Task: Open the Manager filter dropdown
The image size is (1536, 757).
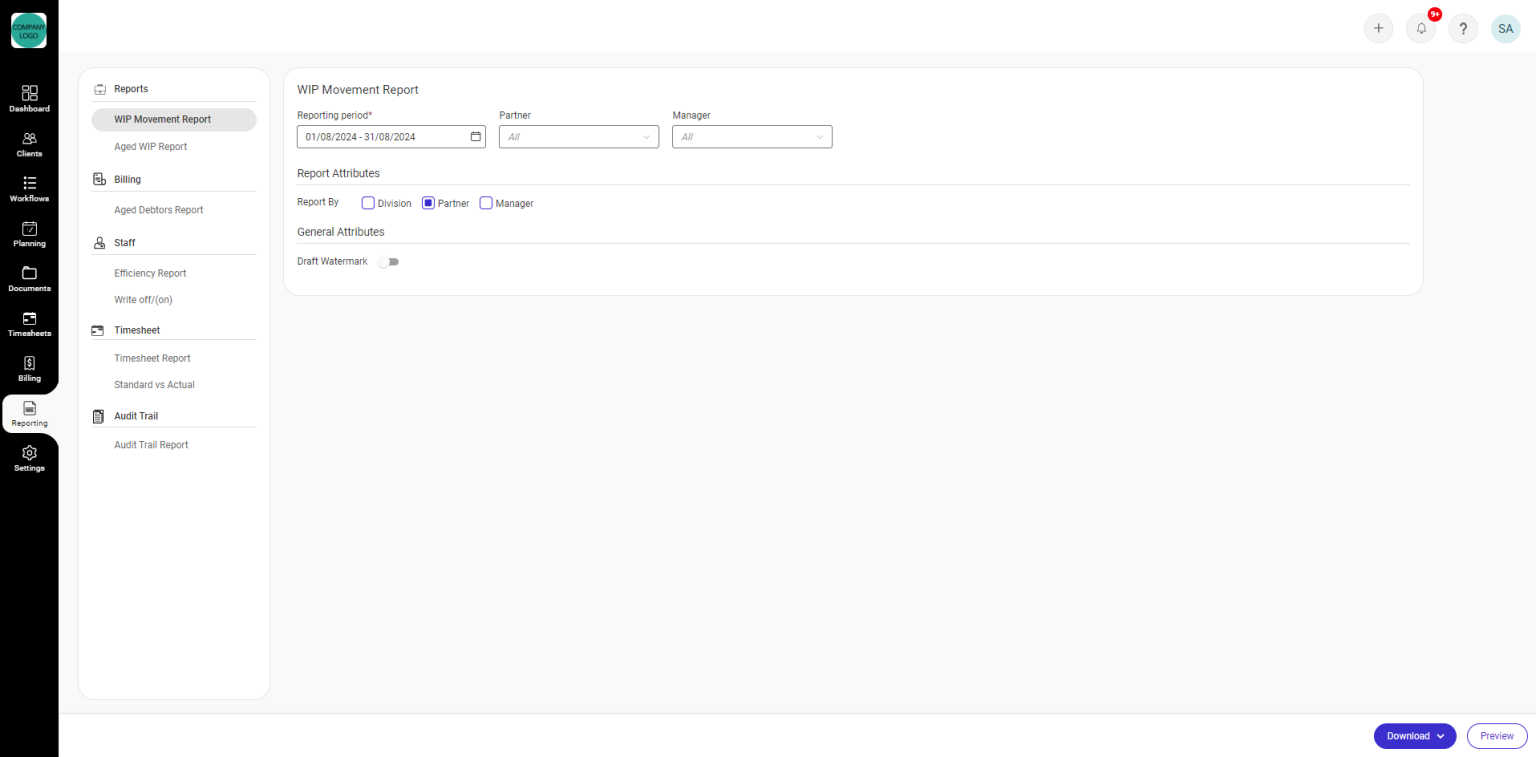Action: point(751,136)
